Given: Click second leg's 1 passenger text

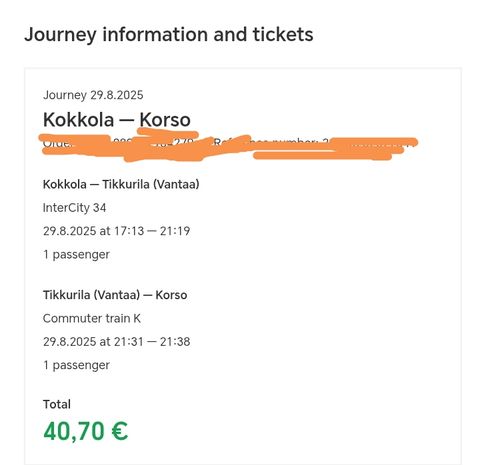Looking at the screenshot, I should click(76, 365).
